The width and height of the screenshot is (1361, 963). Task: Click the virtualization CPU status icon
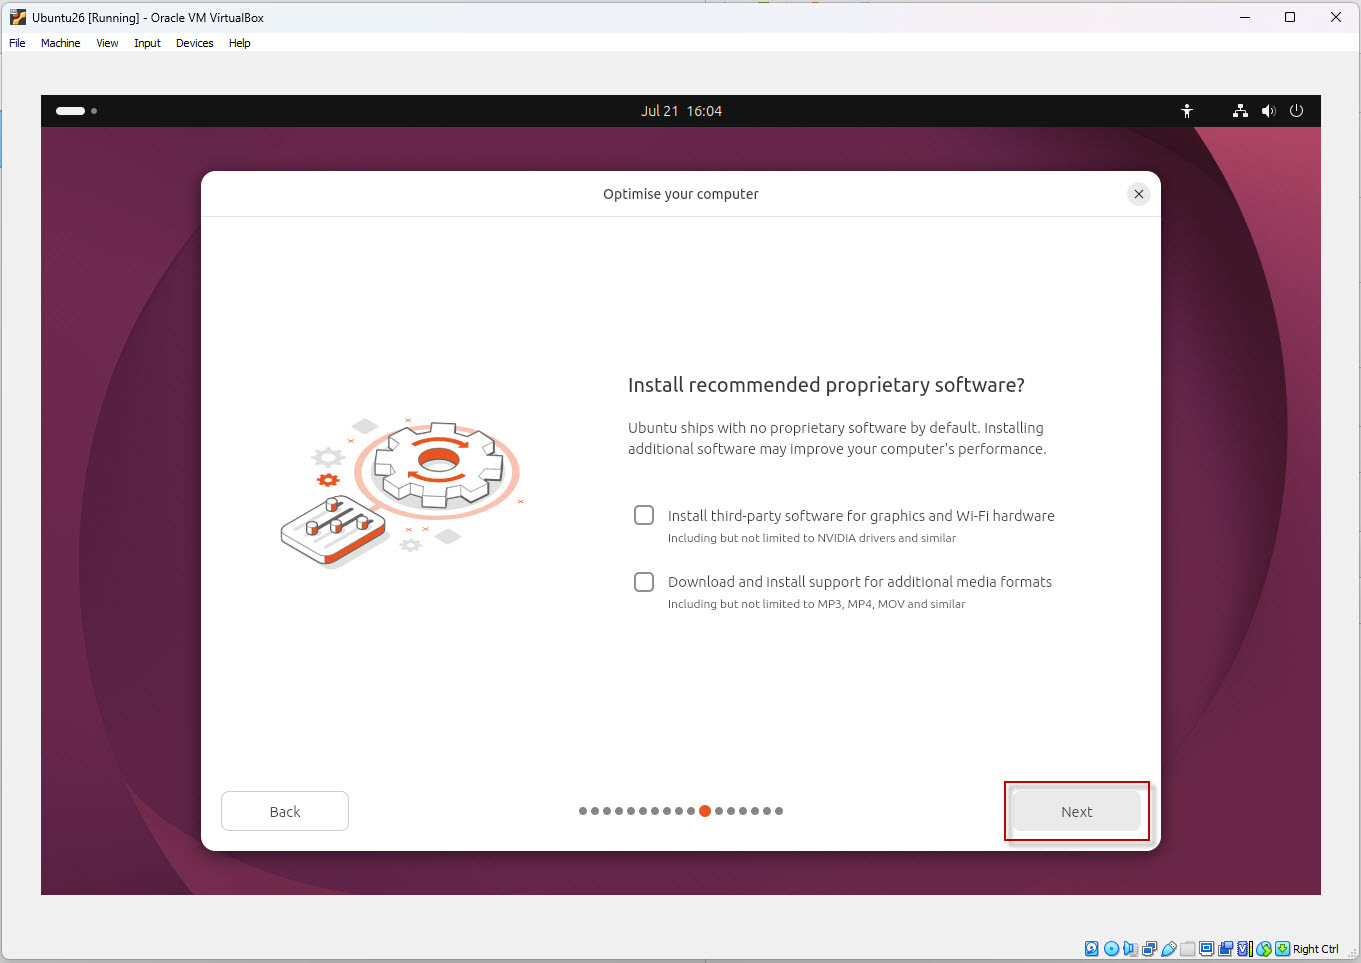pos(1245,949)
